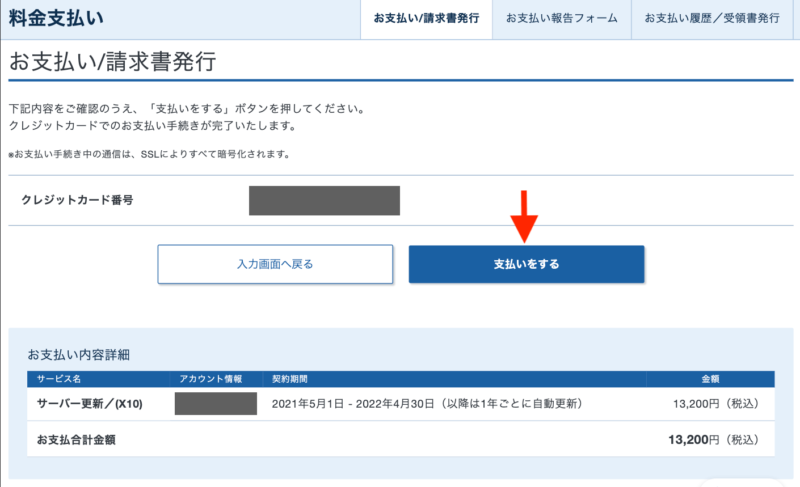Select the サーバー更新/(X10) service cell
This screenshot has width=800, height=487.
pyautogui.click(x=90, y=404)
